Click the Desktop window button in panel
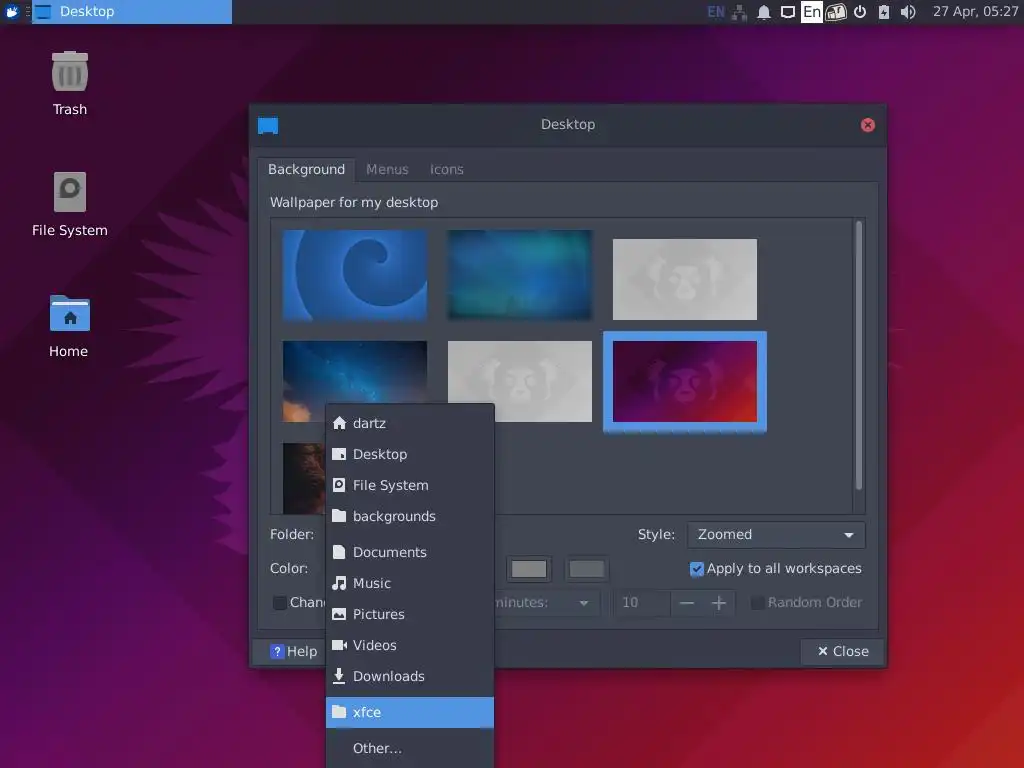 pyautogui.click(x=132, y=12)
